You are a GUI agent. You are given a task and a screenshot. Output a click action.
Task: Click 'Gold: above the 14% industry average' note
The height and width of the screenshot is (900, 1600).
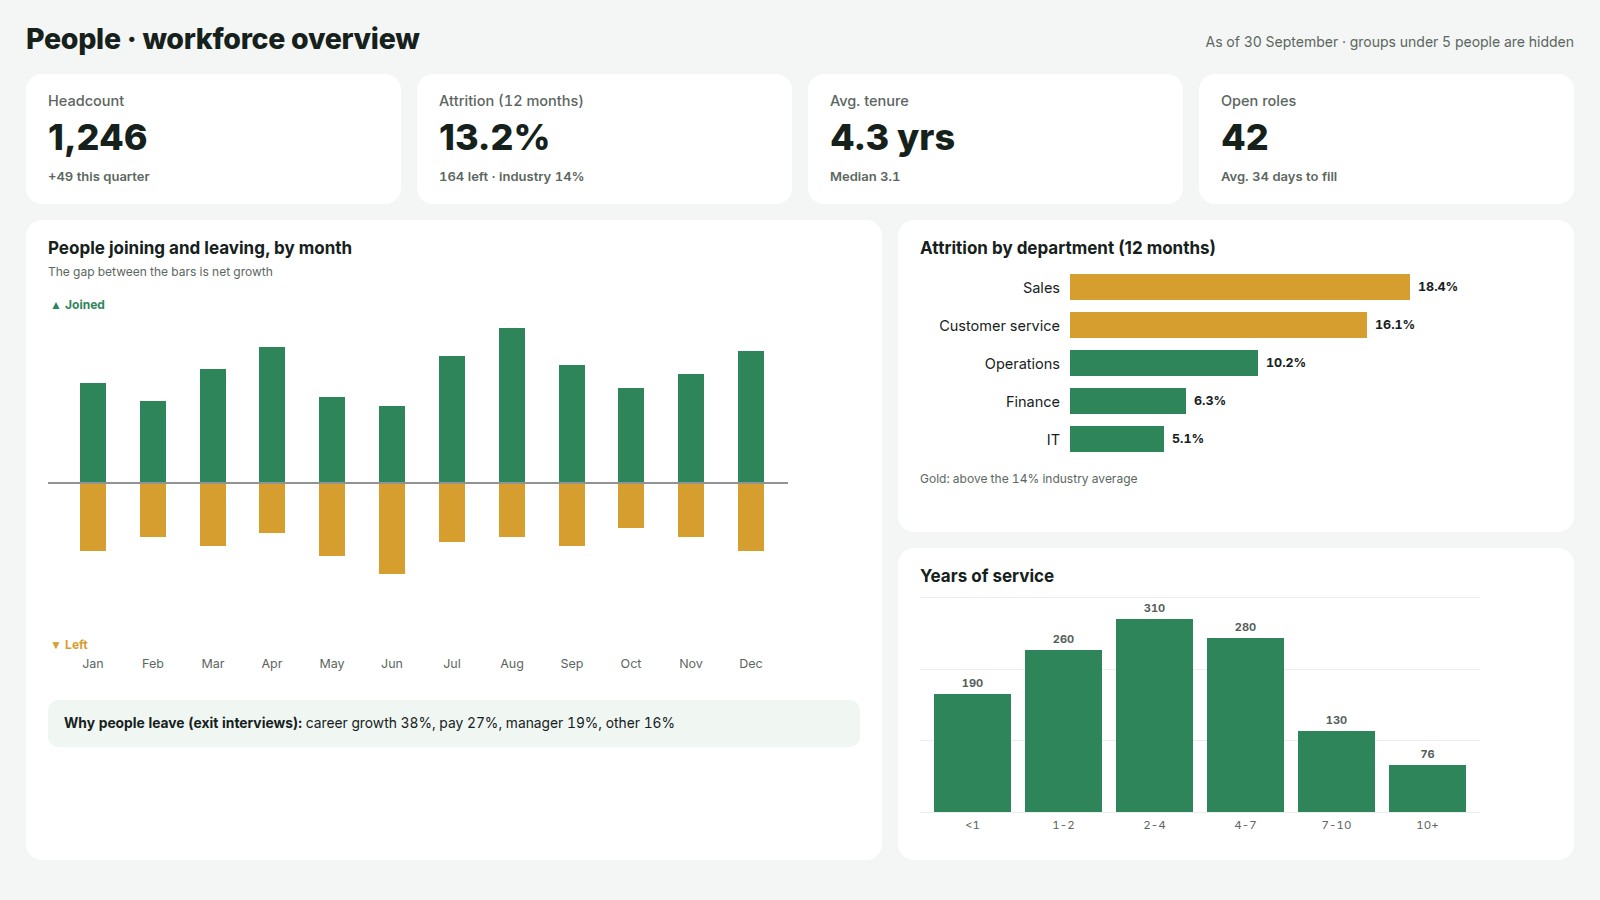click(x=1028, y=479)
